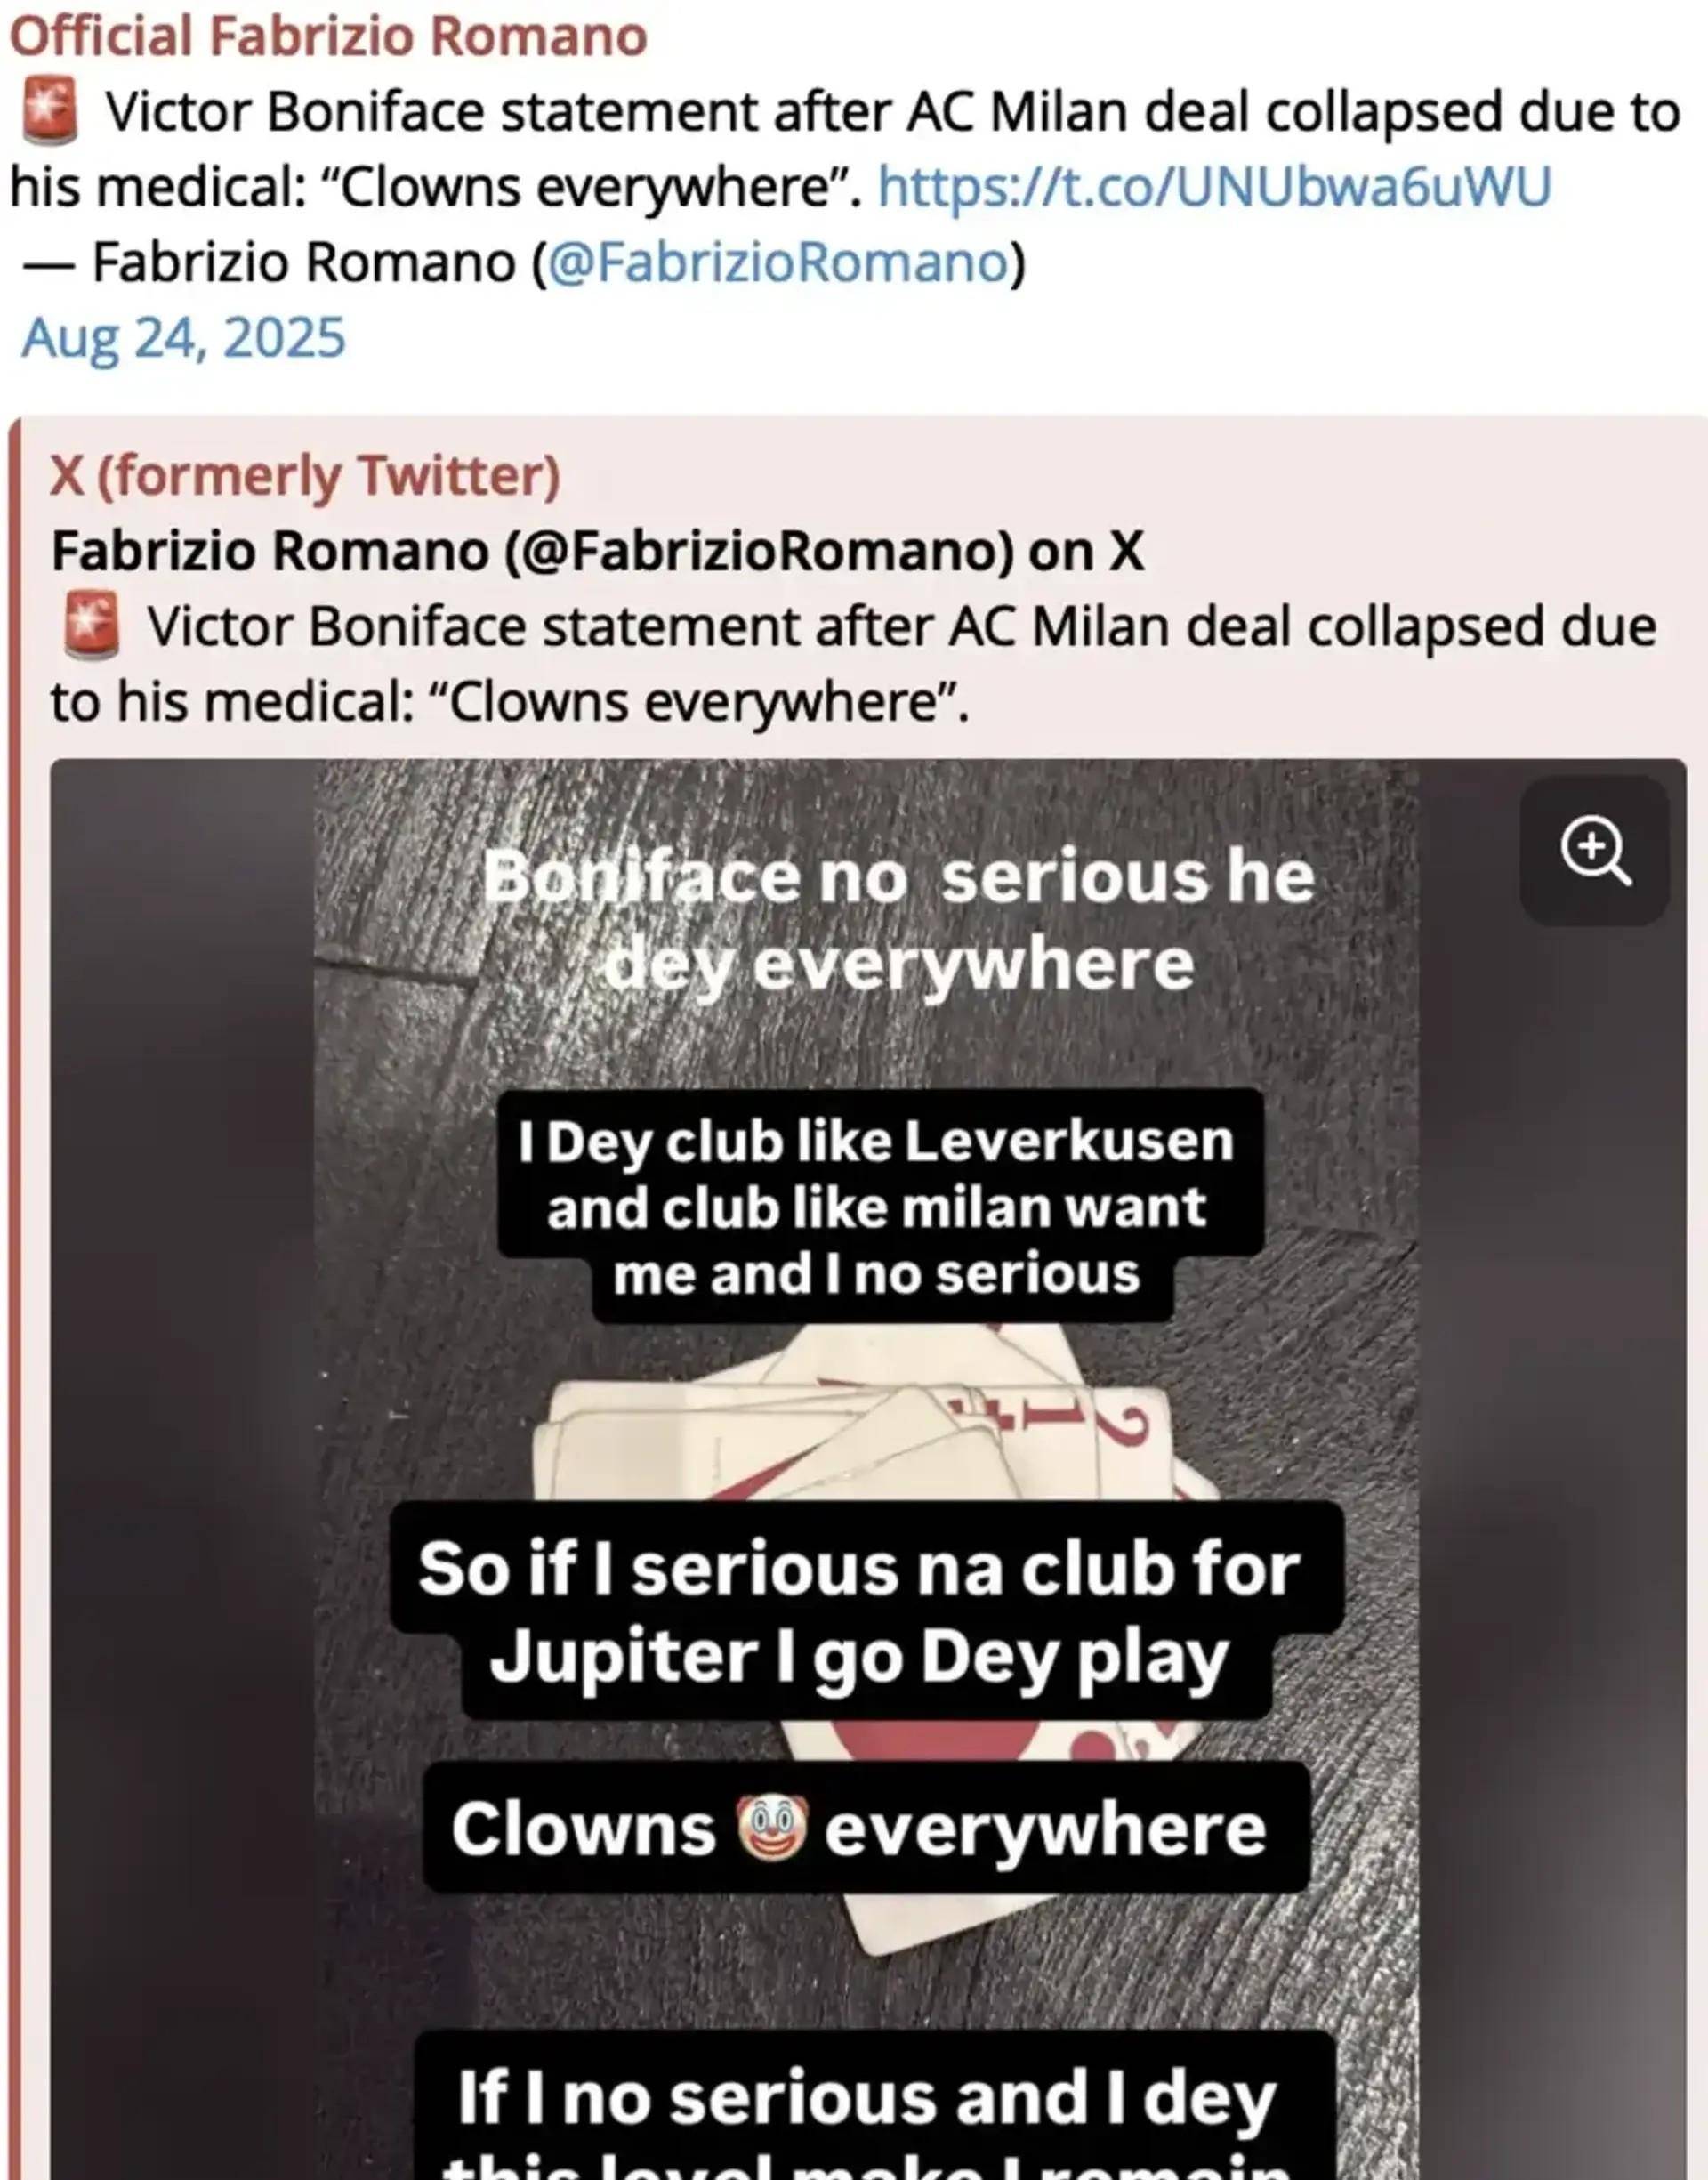Open the "Fabrizio Romano (@FabrizioRomano) on X" preview title

pos(597,551)
